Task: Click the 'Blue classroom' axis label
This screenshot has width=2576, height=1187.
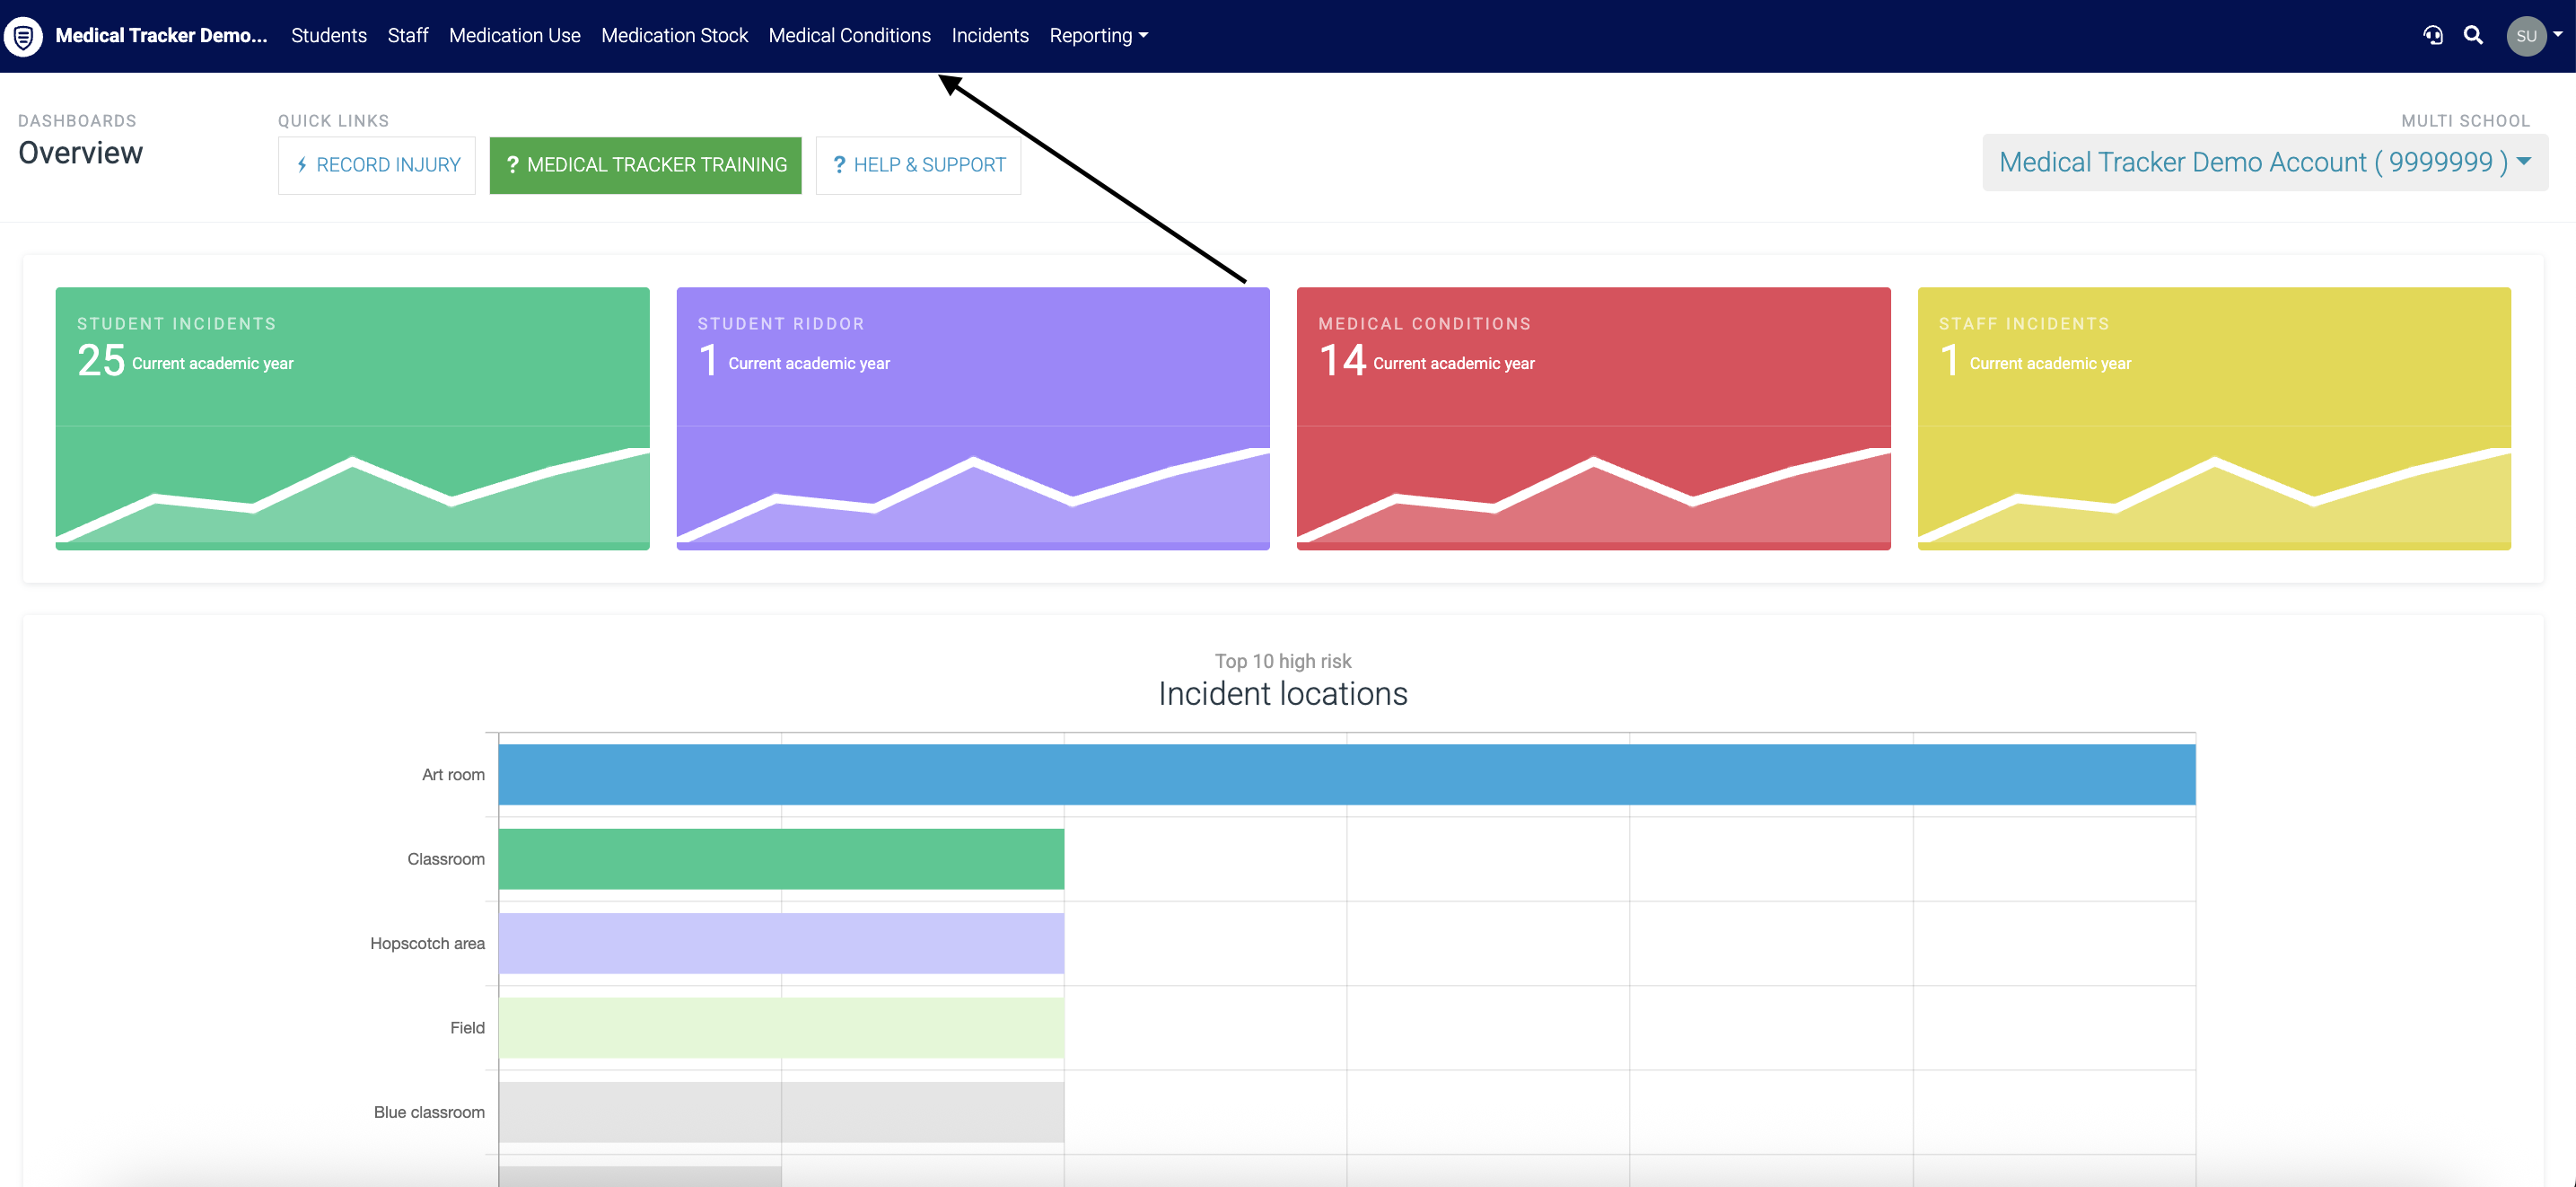Action: point(429,1112)
